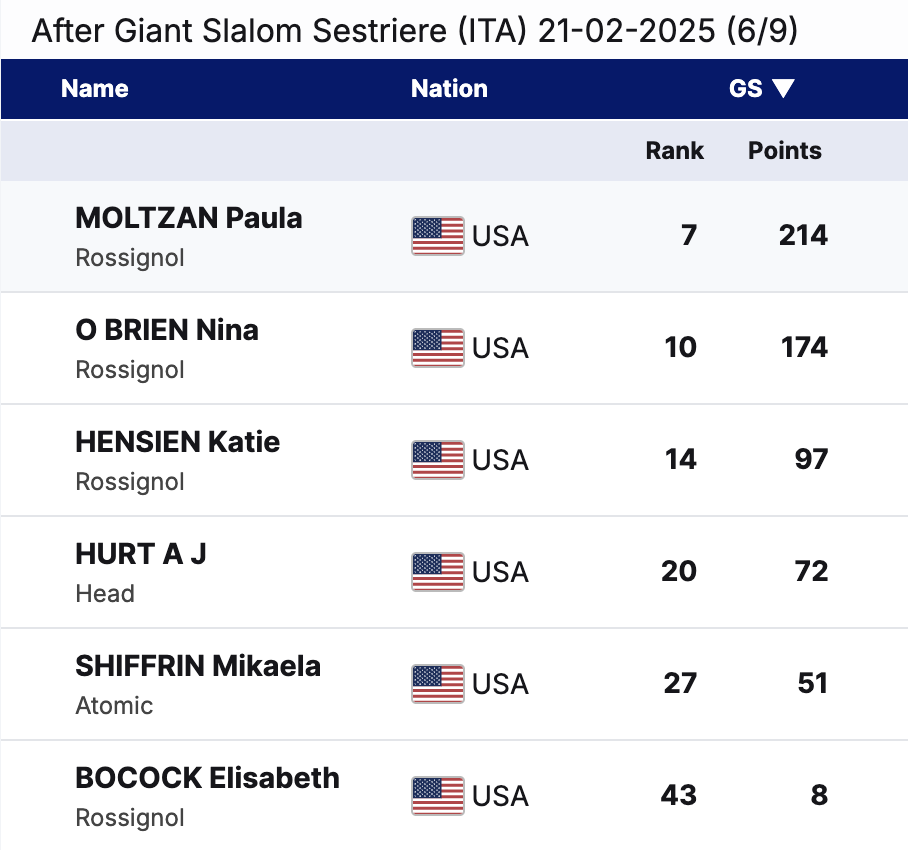Click the Atomic brand under Shiffrin
Image resolution: width=908 pixels, height=850 pixels.
tap(114, 706)
